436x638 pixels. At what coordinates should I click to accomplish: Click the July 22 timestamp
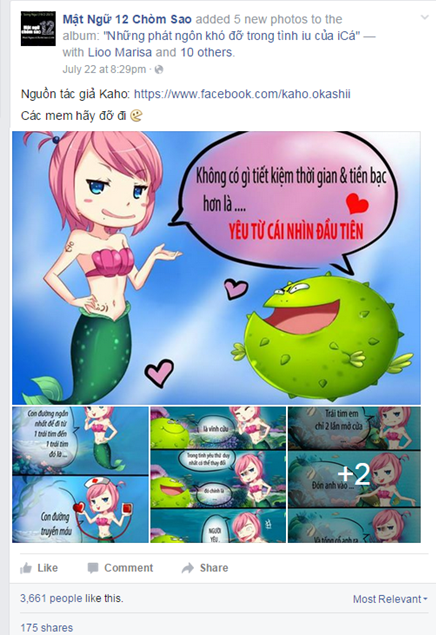click(x=104, y=70)
